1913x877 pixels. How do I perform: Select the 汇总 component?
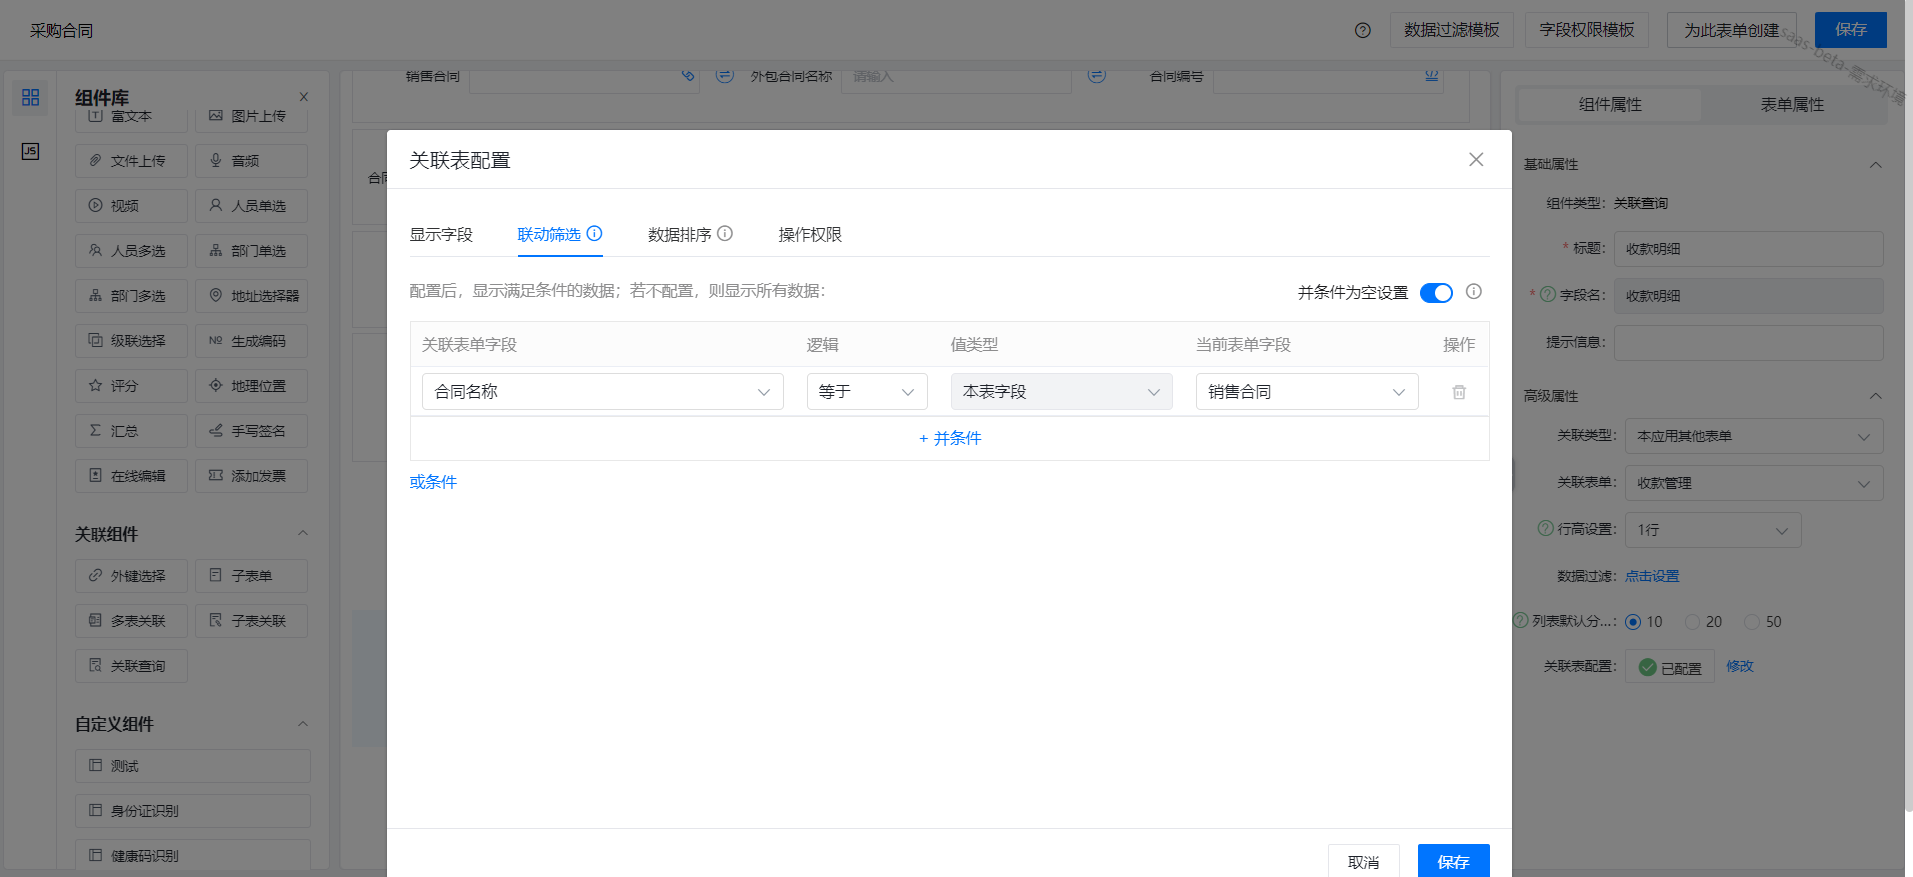tap(131, 431)
